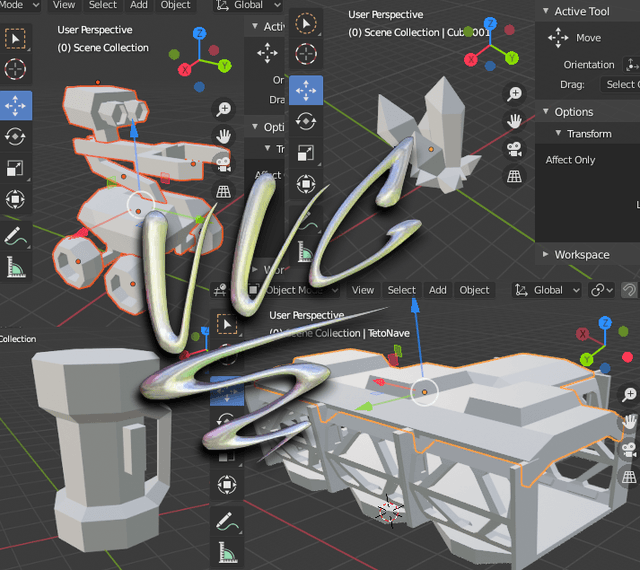Click the Y axis on robot viewport gizmo
The height and width of the screenshot is (570, 640).
point(224,65)
